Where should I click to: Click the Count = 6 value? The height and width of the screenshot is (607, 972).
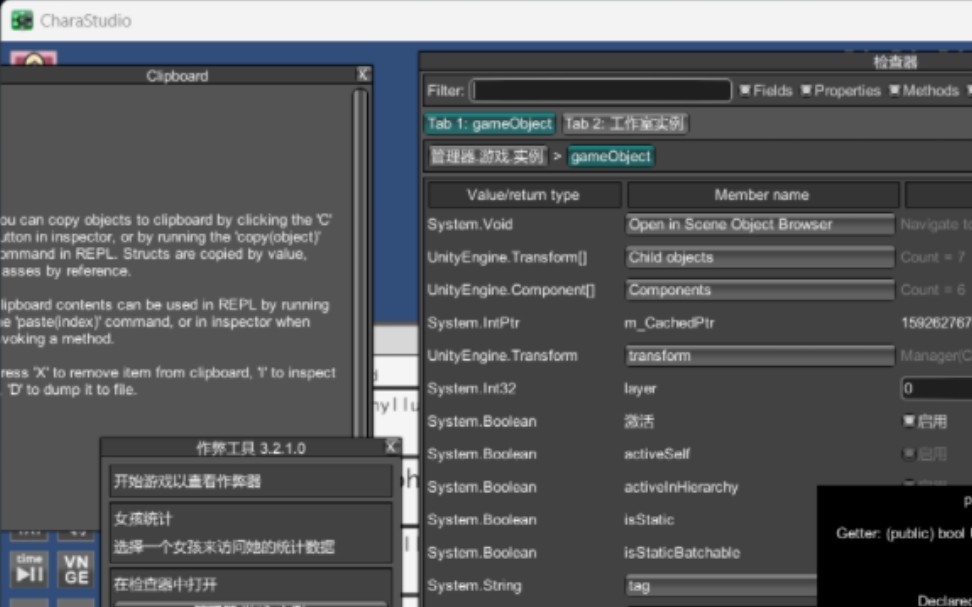click(932, 290)
